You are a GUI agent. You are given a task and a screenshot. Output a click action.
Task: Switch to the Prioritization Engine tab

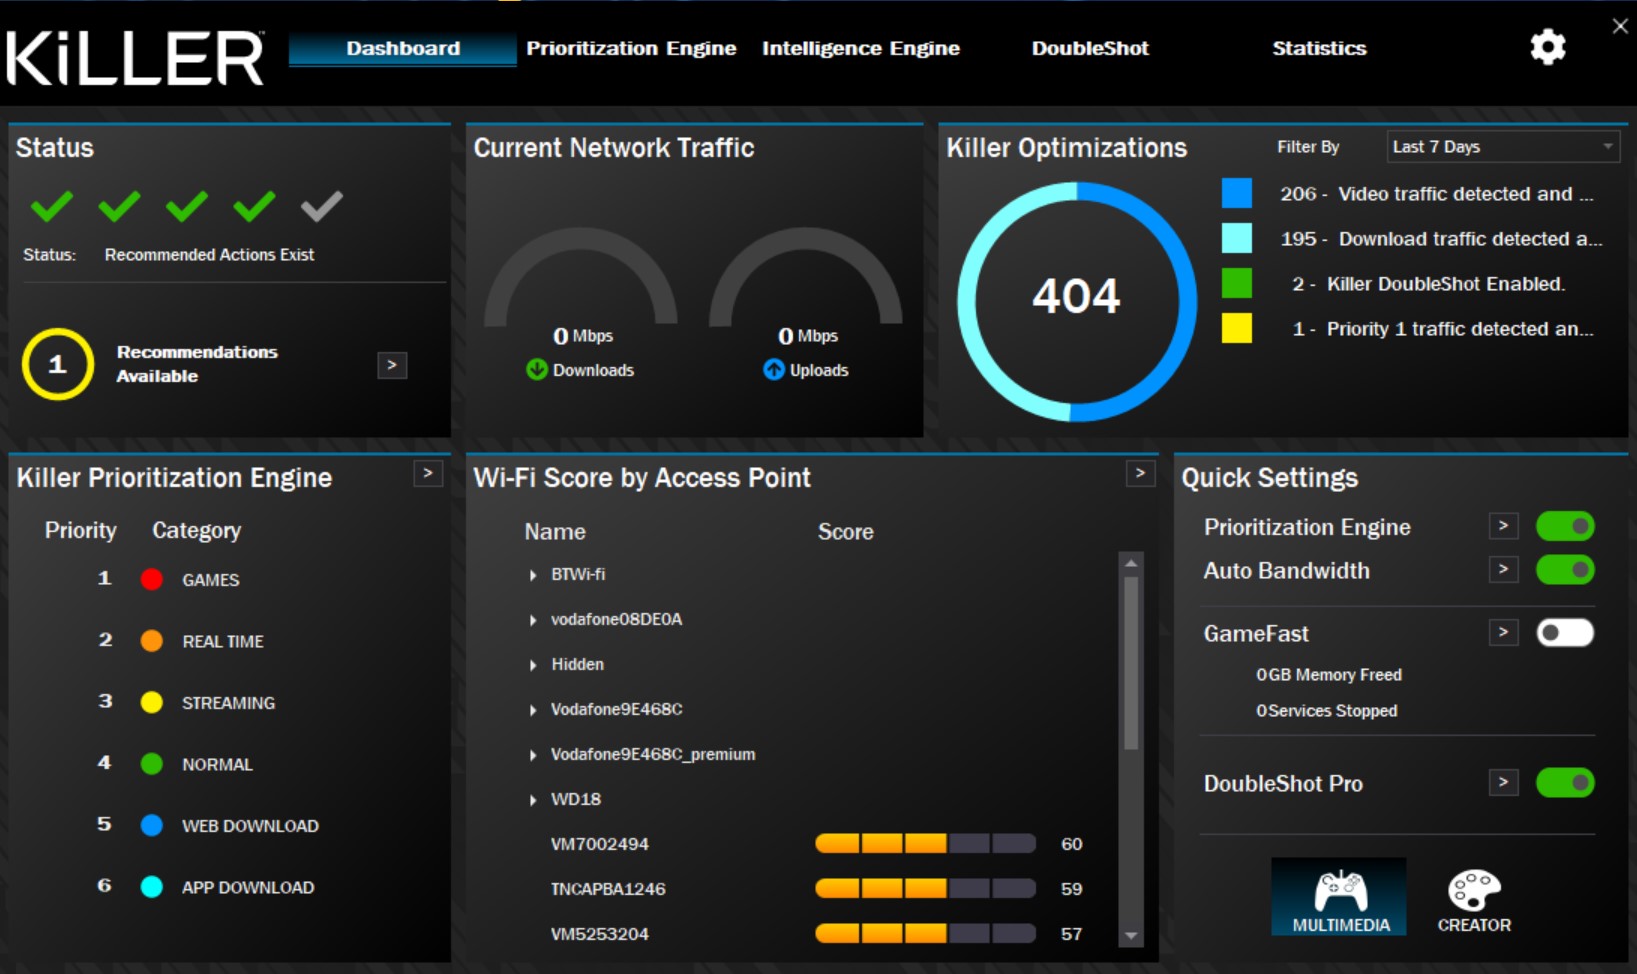pos(632,47)
